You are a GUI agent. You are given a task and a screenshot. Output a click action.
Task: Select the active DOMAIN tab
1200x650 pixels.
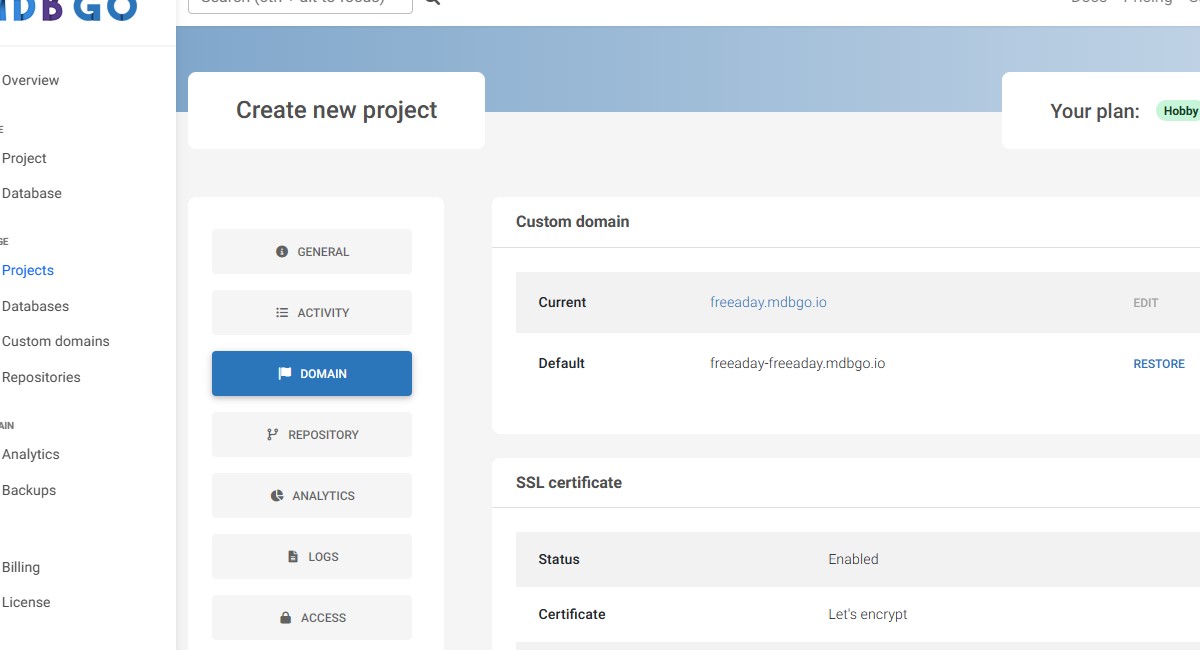tap(312, 374)
